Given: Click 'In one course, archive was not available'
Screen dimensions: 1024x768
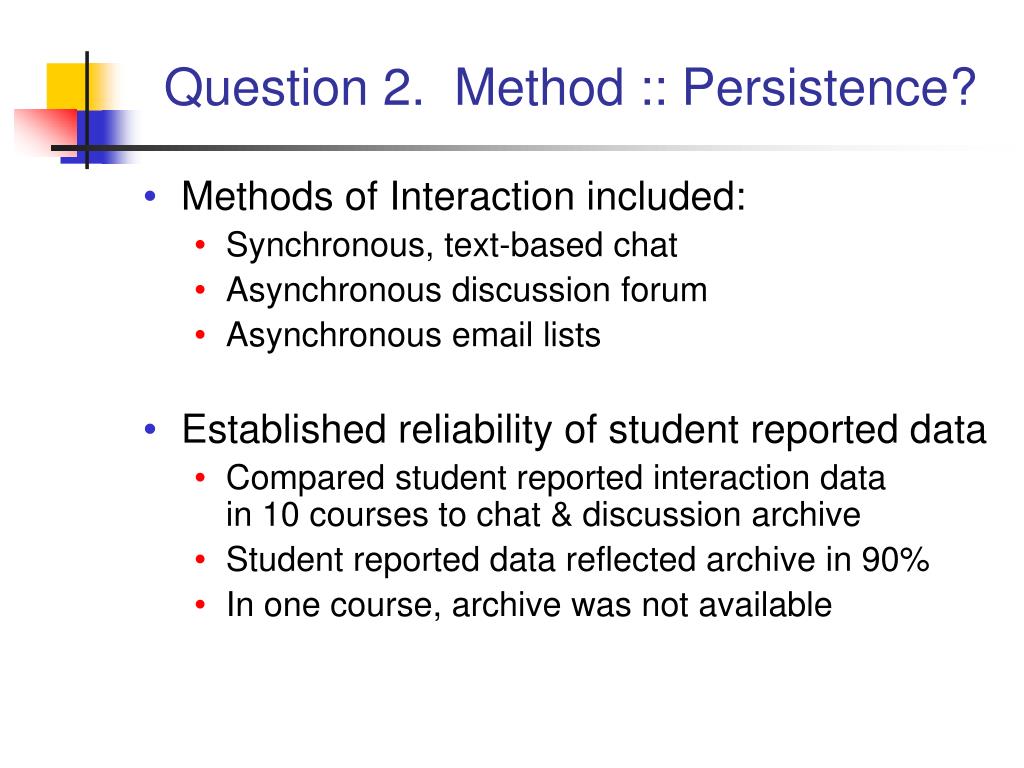Looking at the screenshot, I should tap(529, 605).
